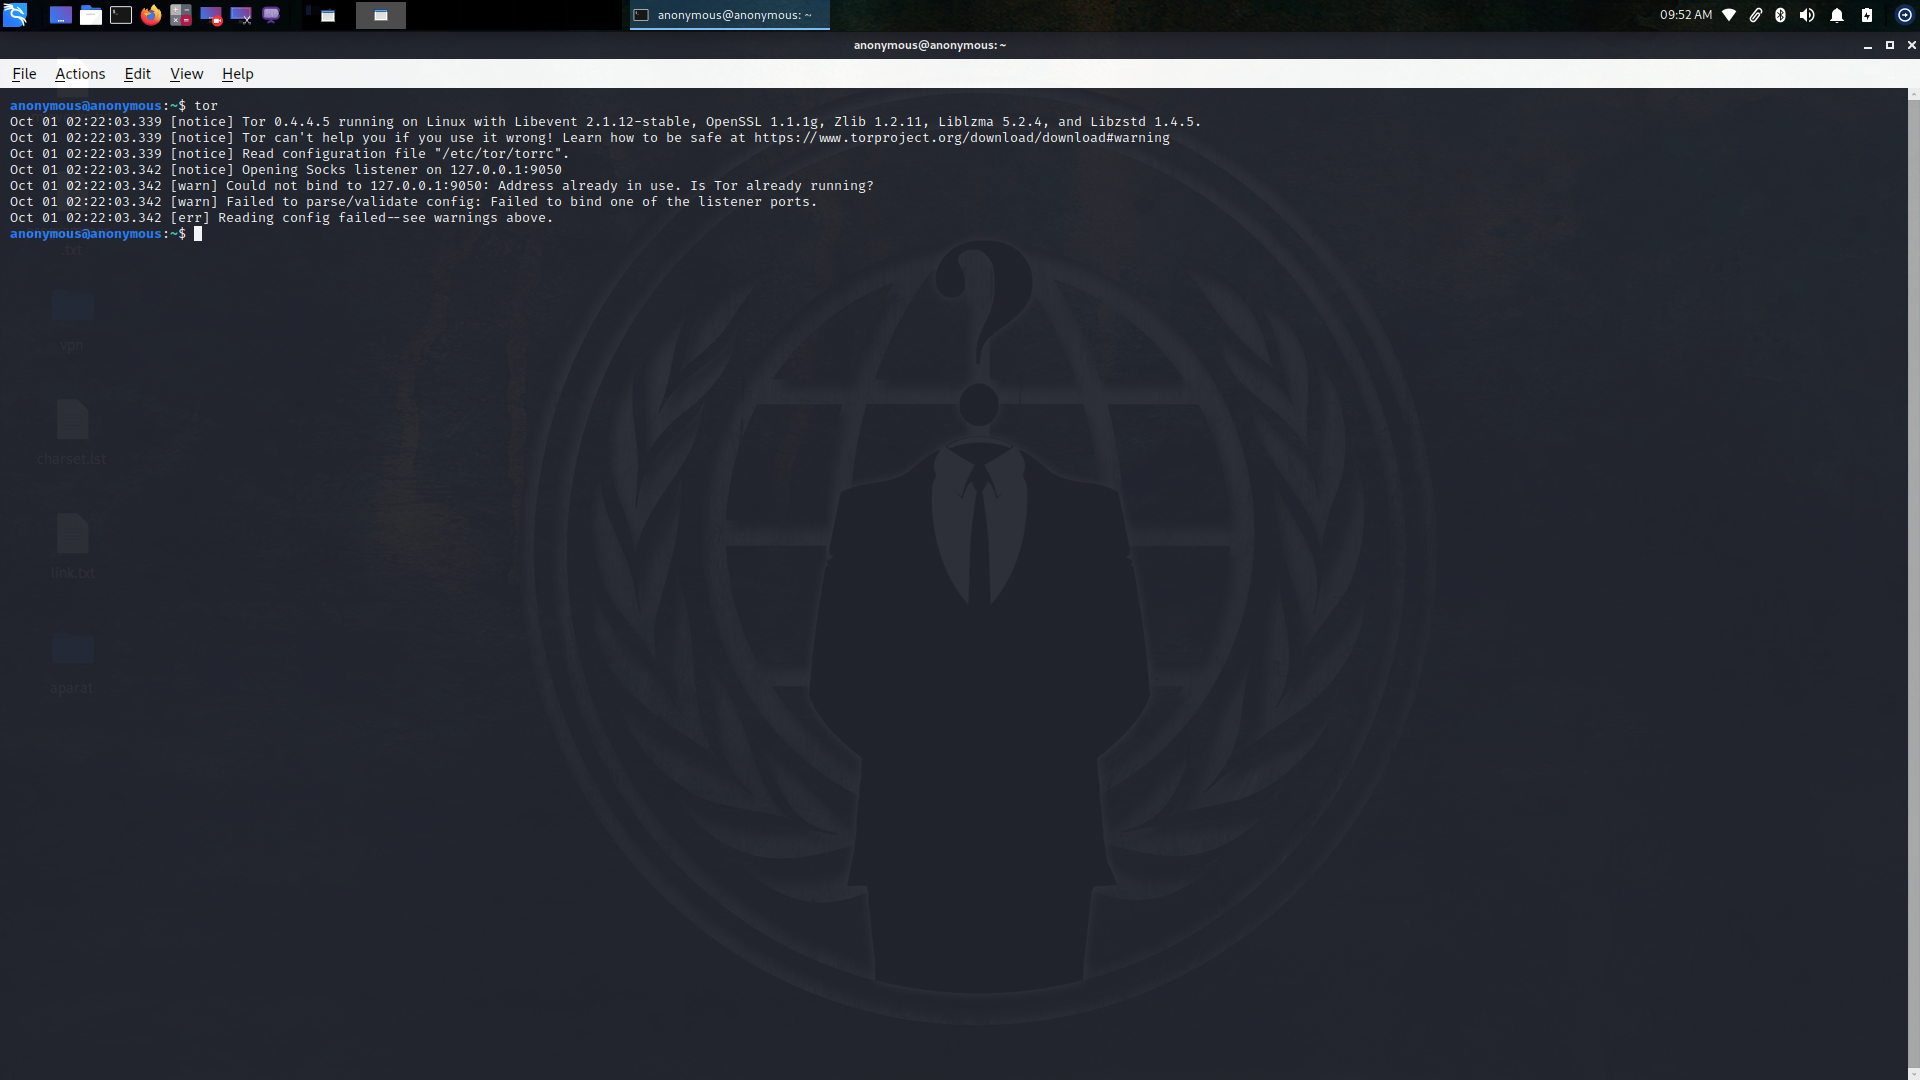Open the calculator panel launcher
Viewport: 1920px width, 1080px height.
click(181, 15)
